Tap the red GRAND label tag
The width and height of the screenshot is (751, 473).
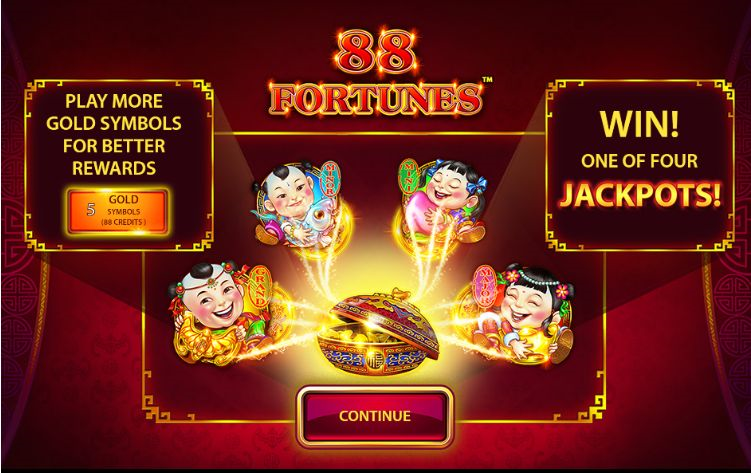260,286
